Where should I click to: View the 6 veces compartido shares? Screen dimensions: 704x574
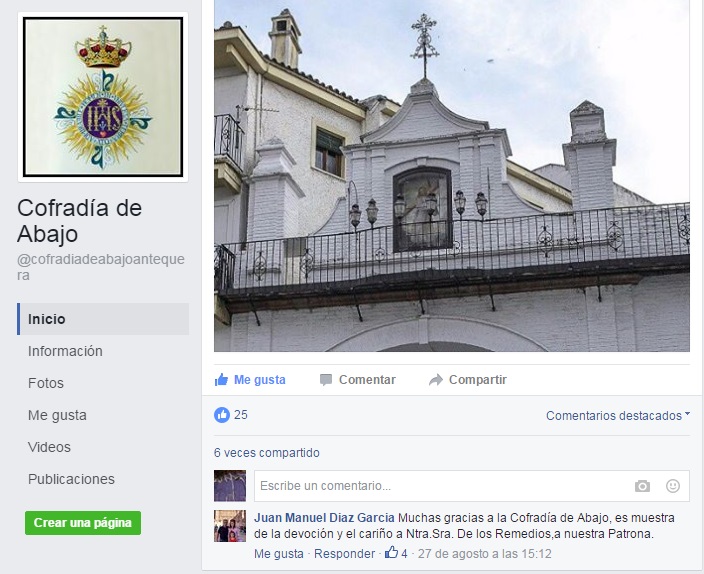(267, 453)
